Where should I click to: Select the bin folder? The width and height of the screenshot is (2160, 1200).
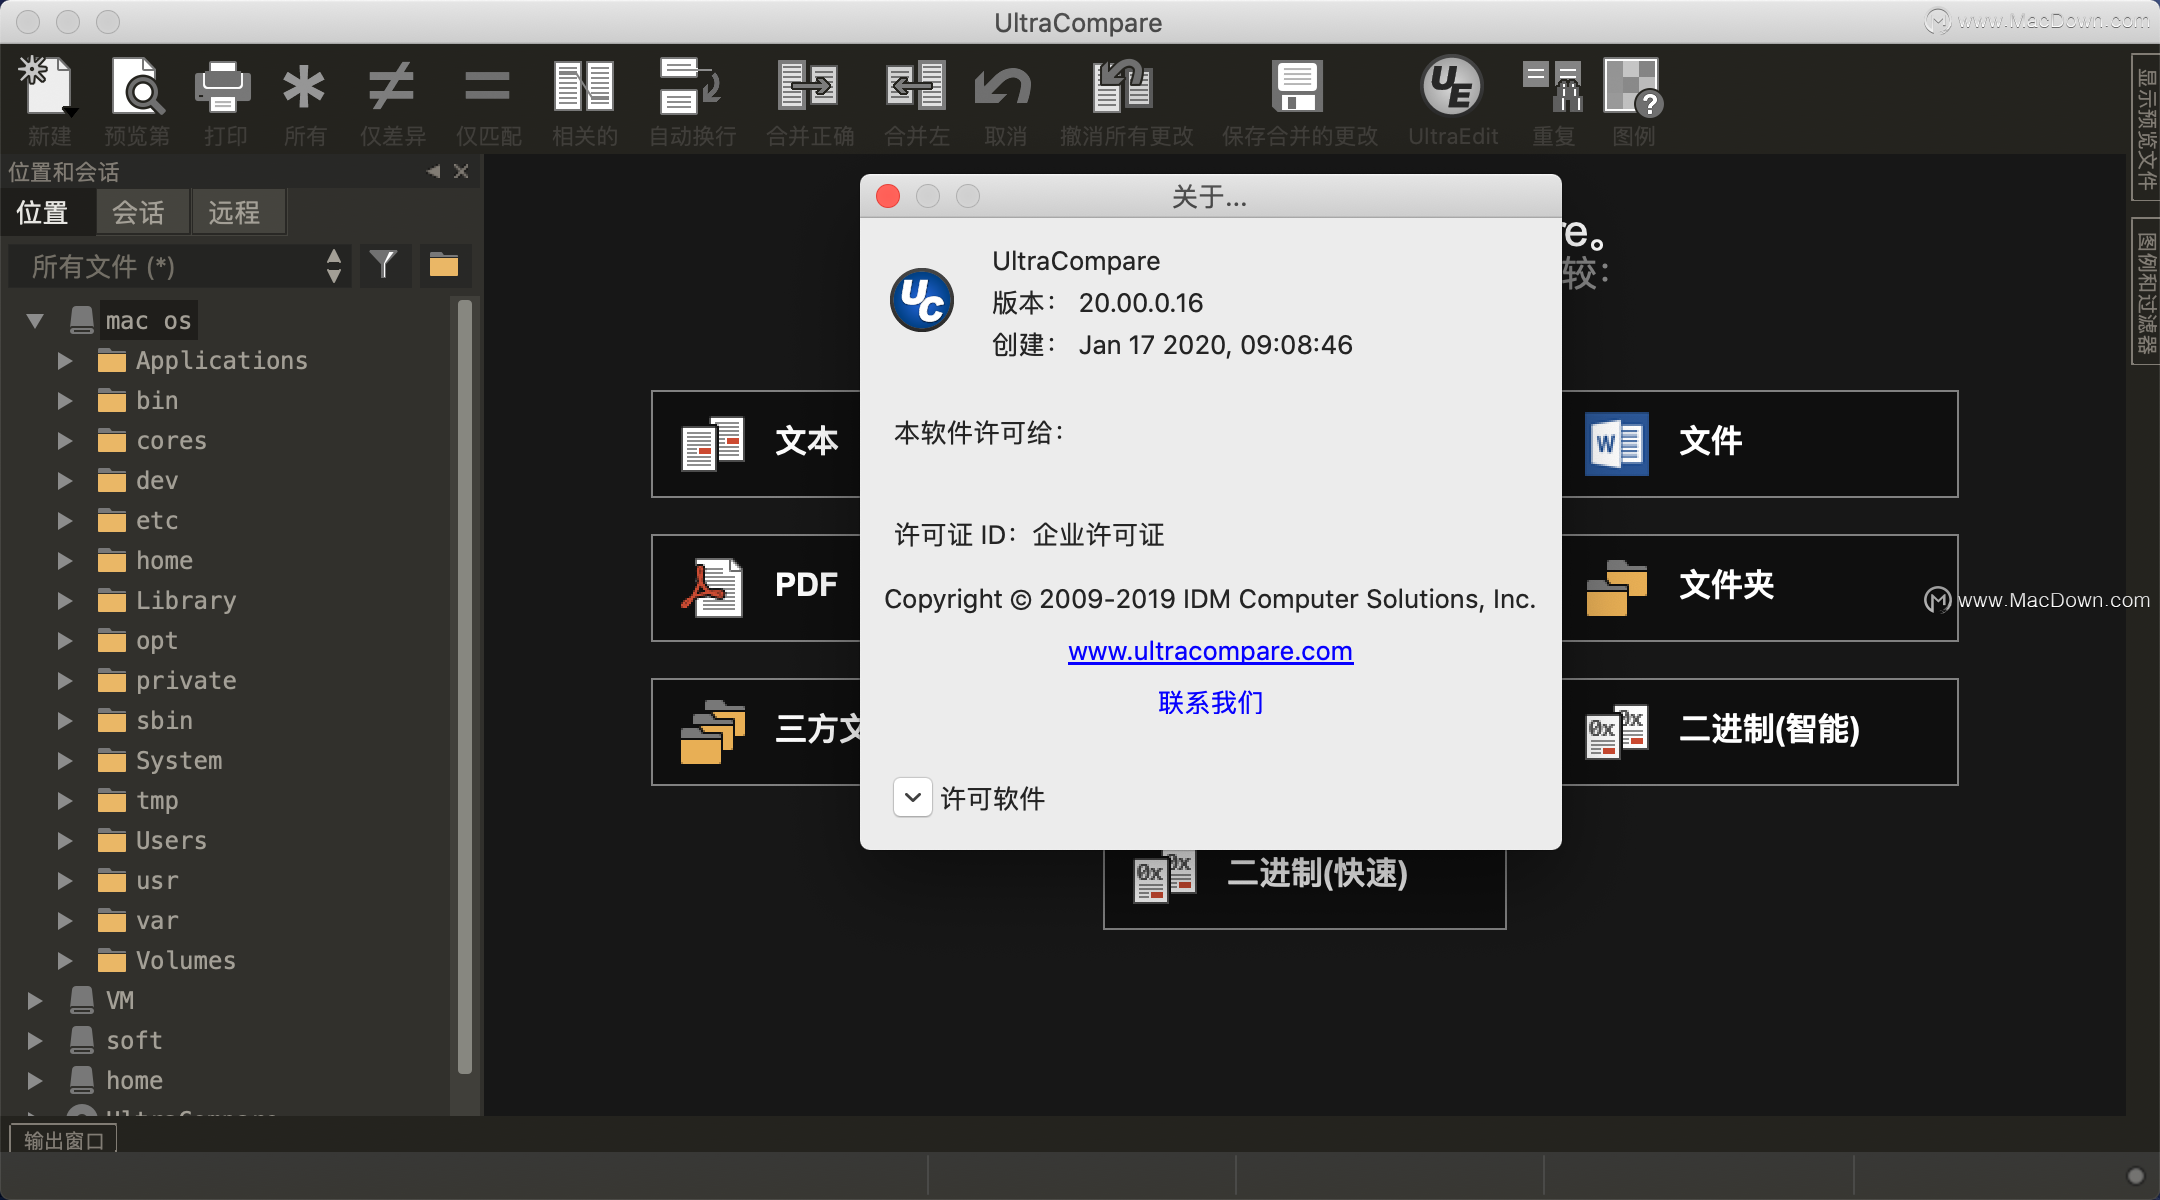(x=157, y=401)
